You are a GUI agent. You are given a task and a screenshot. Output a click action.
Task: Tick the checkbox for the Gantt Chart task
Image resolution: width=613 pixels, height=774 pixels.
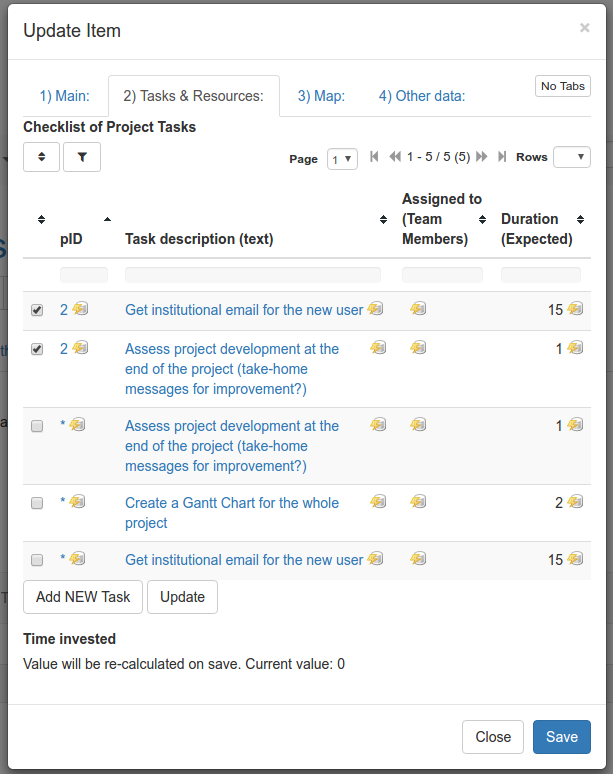coord(37,503)
